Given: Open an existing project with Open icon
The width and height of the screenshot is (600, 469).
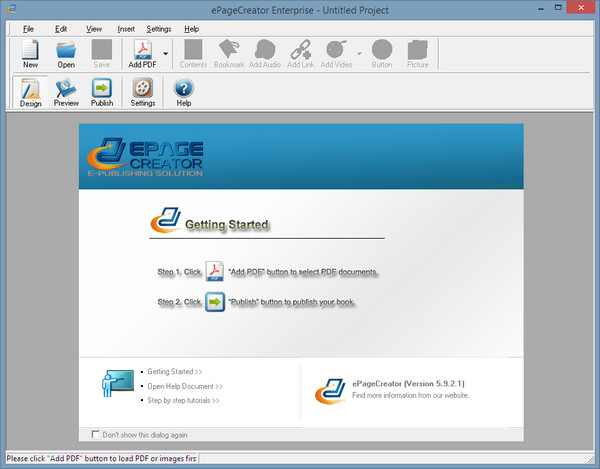Looking at the screenshot, I should tap(66, 53).
